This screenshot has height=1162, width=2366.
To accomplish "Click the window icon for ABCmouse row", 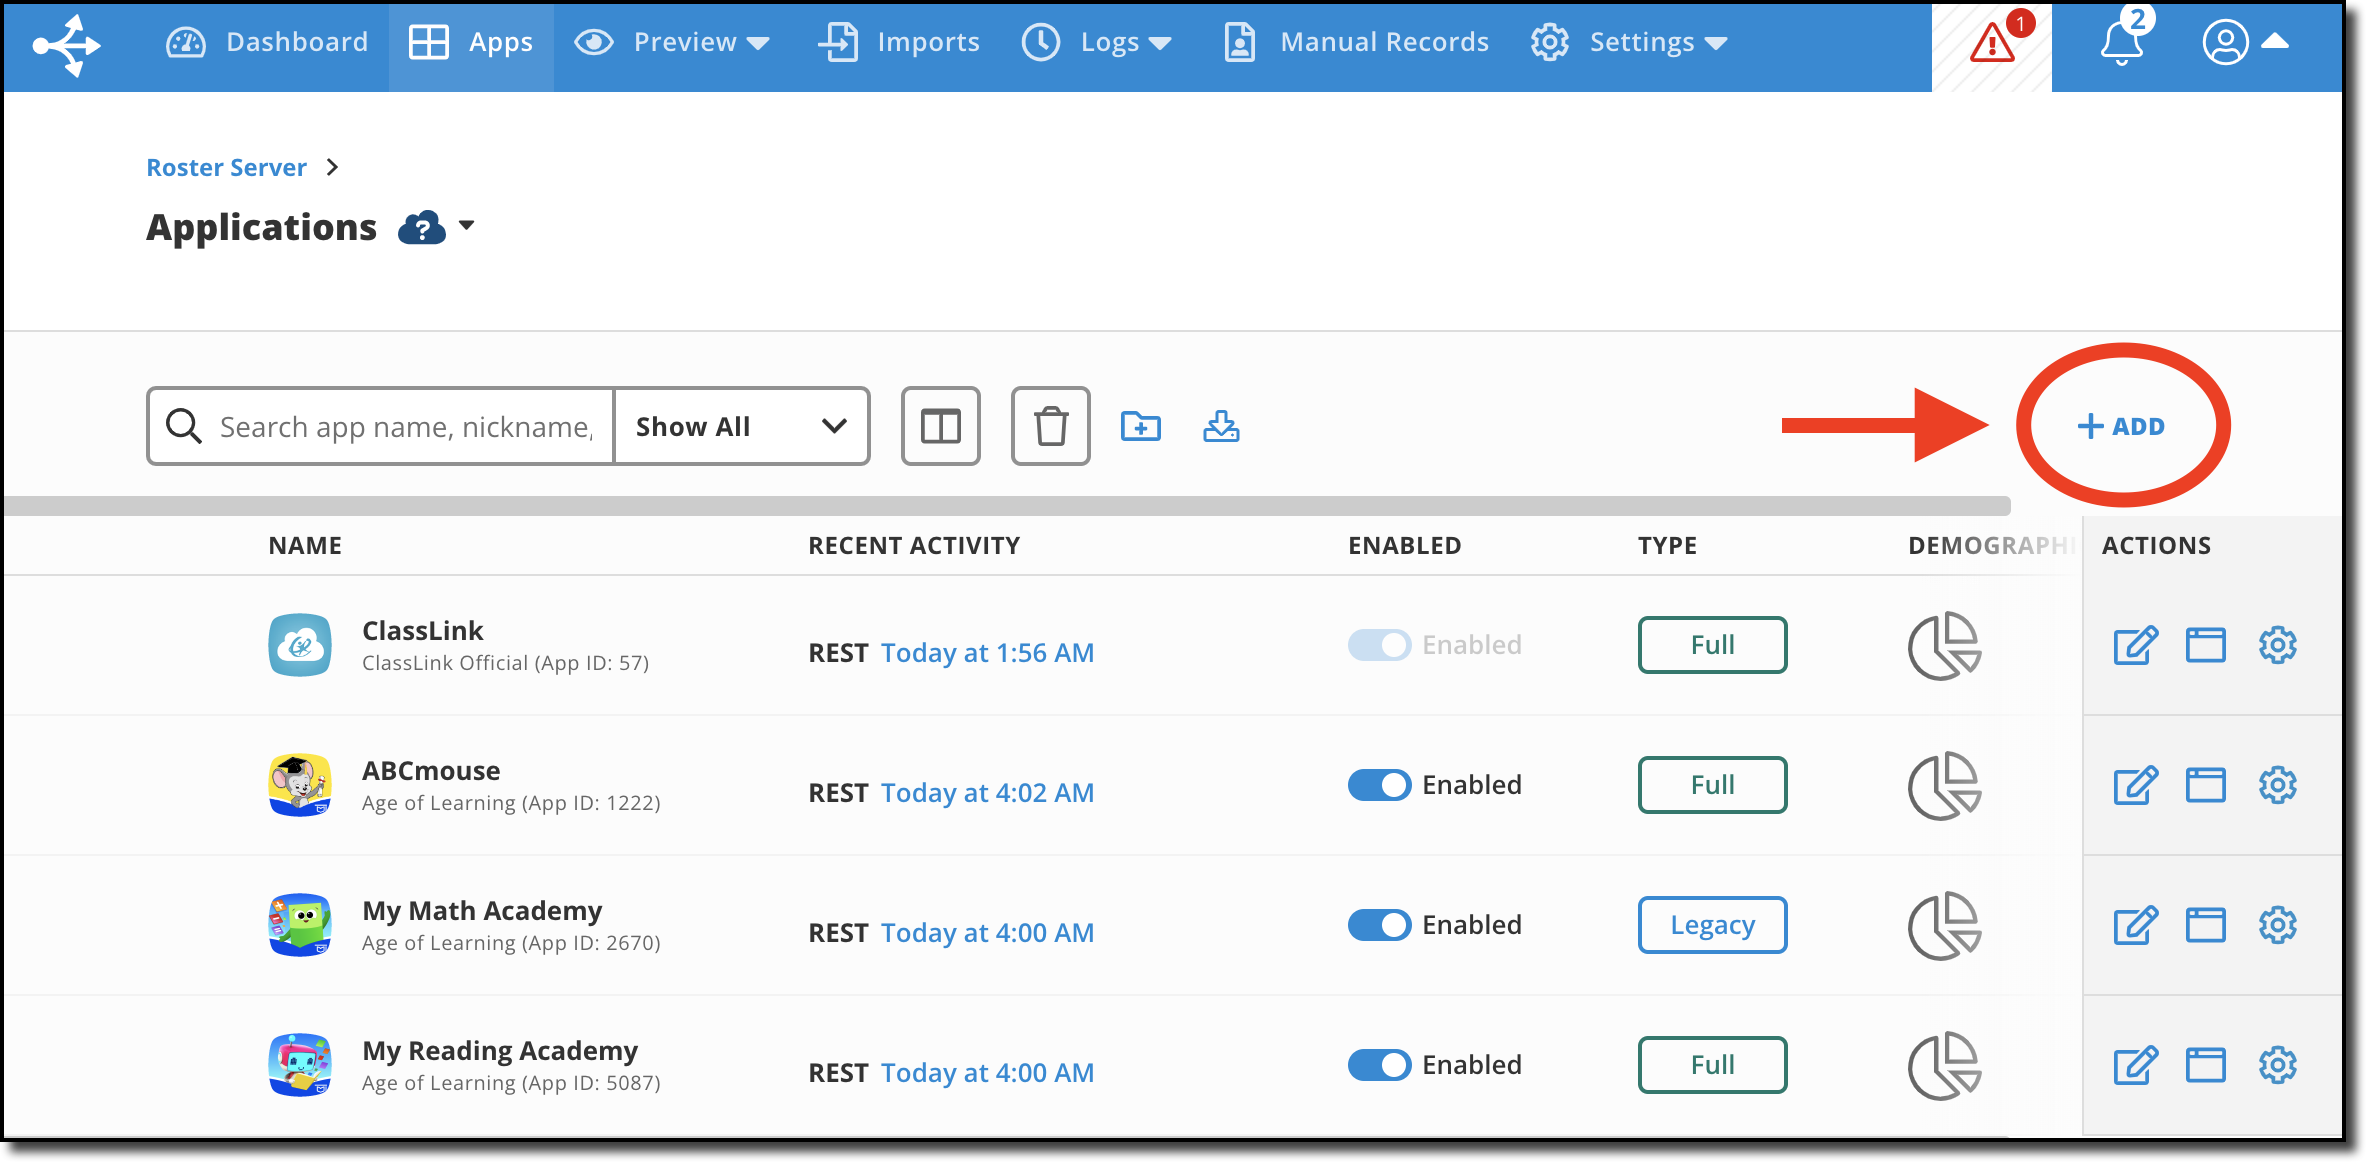I will tap(2205, 785).
